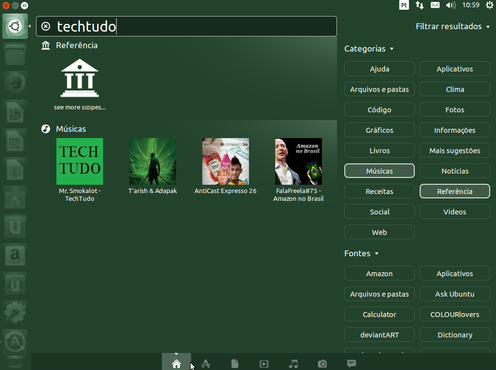Expand the Músicas results header
The height and width of the screenshot is (370, 496).
click(x=64, y=129)
